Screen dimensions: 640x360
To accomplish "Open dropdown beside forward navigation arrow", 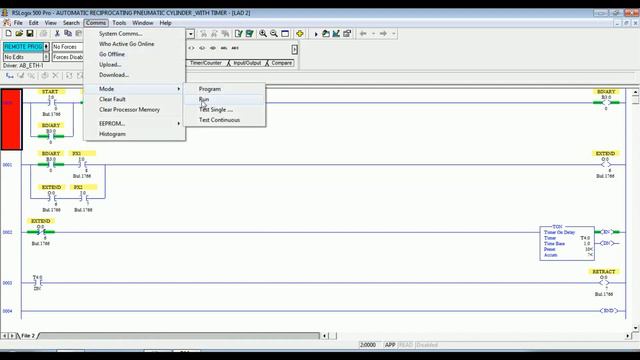I will [x=394, y=33].
